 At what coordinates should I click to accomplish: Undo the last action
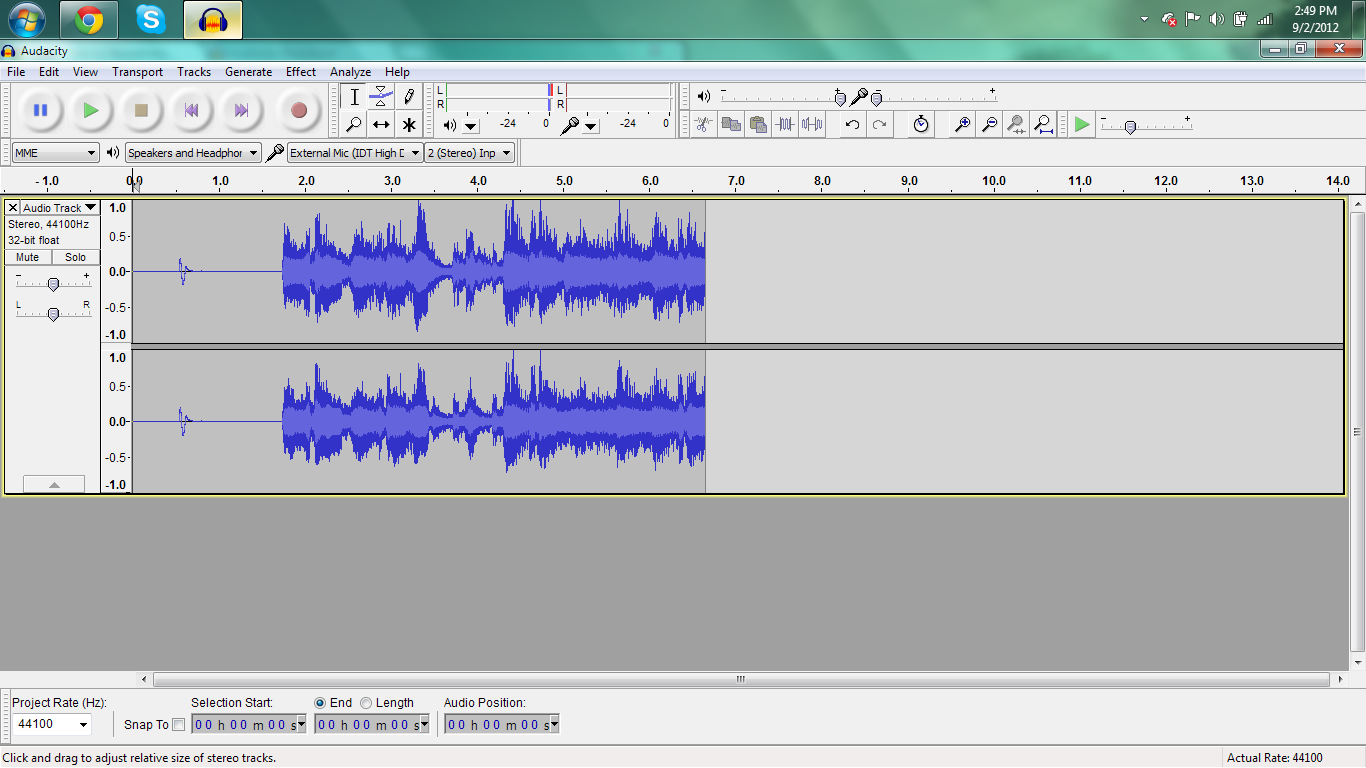coord(852,124)
